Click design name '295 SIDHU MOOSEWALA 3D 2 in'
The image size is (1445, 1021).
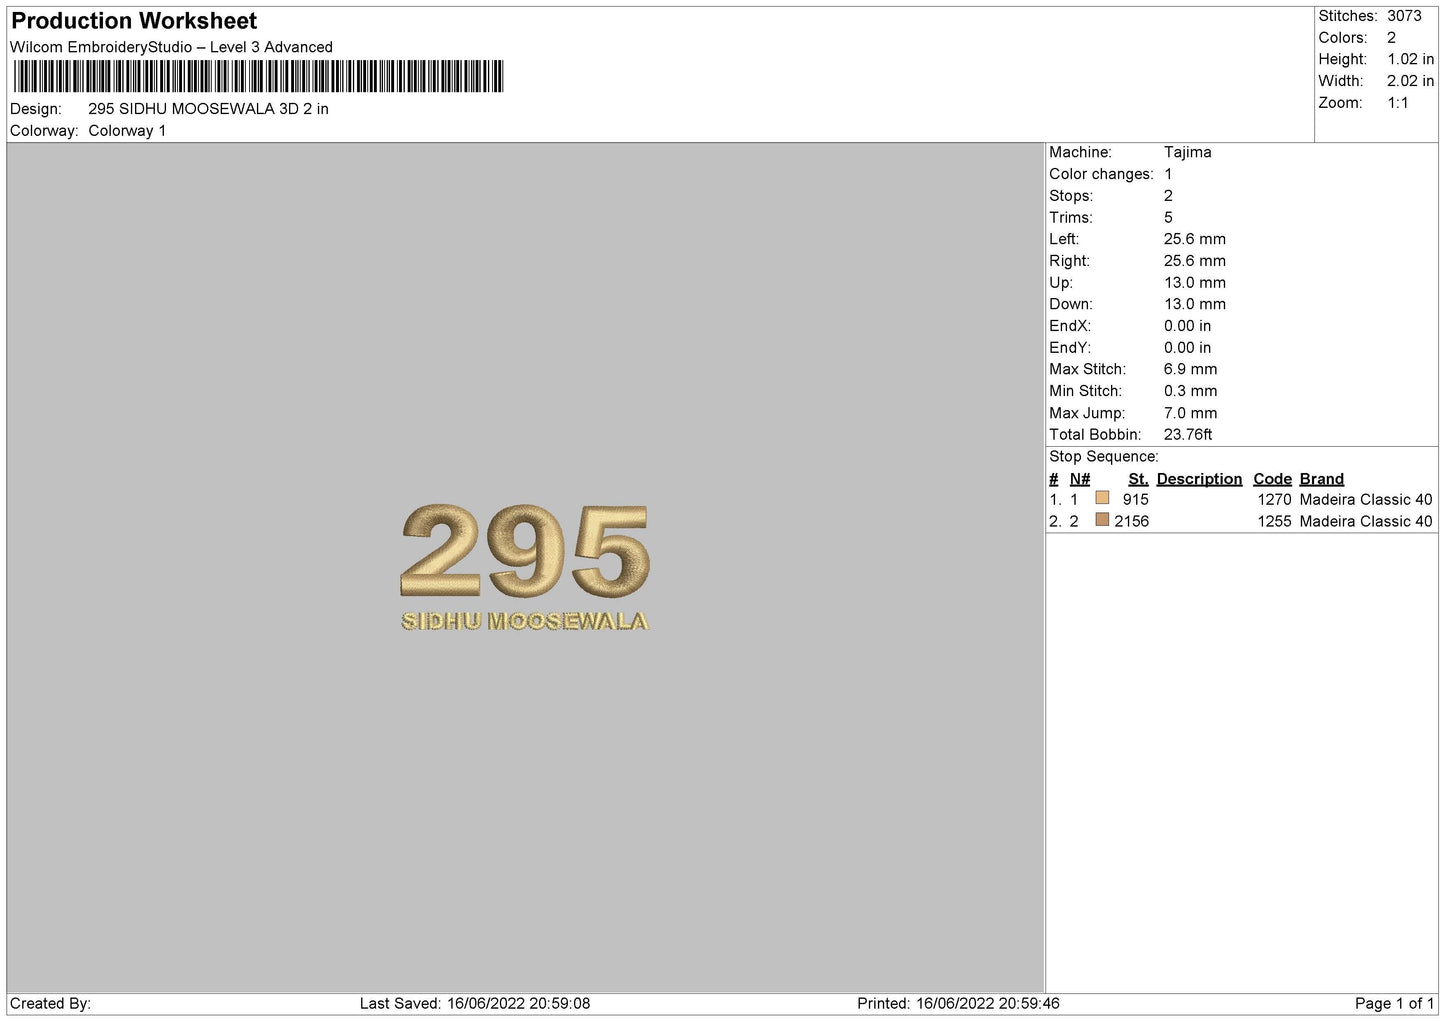[208, 109]
